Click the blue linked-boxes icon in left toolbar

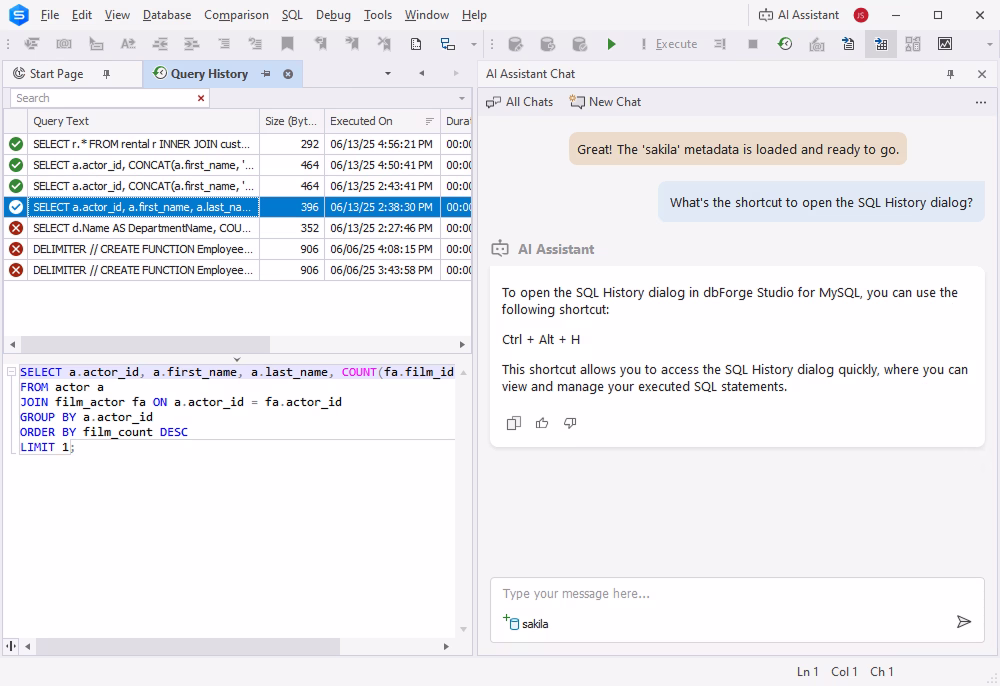448,44
